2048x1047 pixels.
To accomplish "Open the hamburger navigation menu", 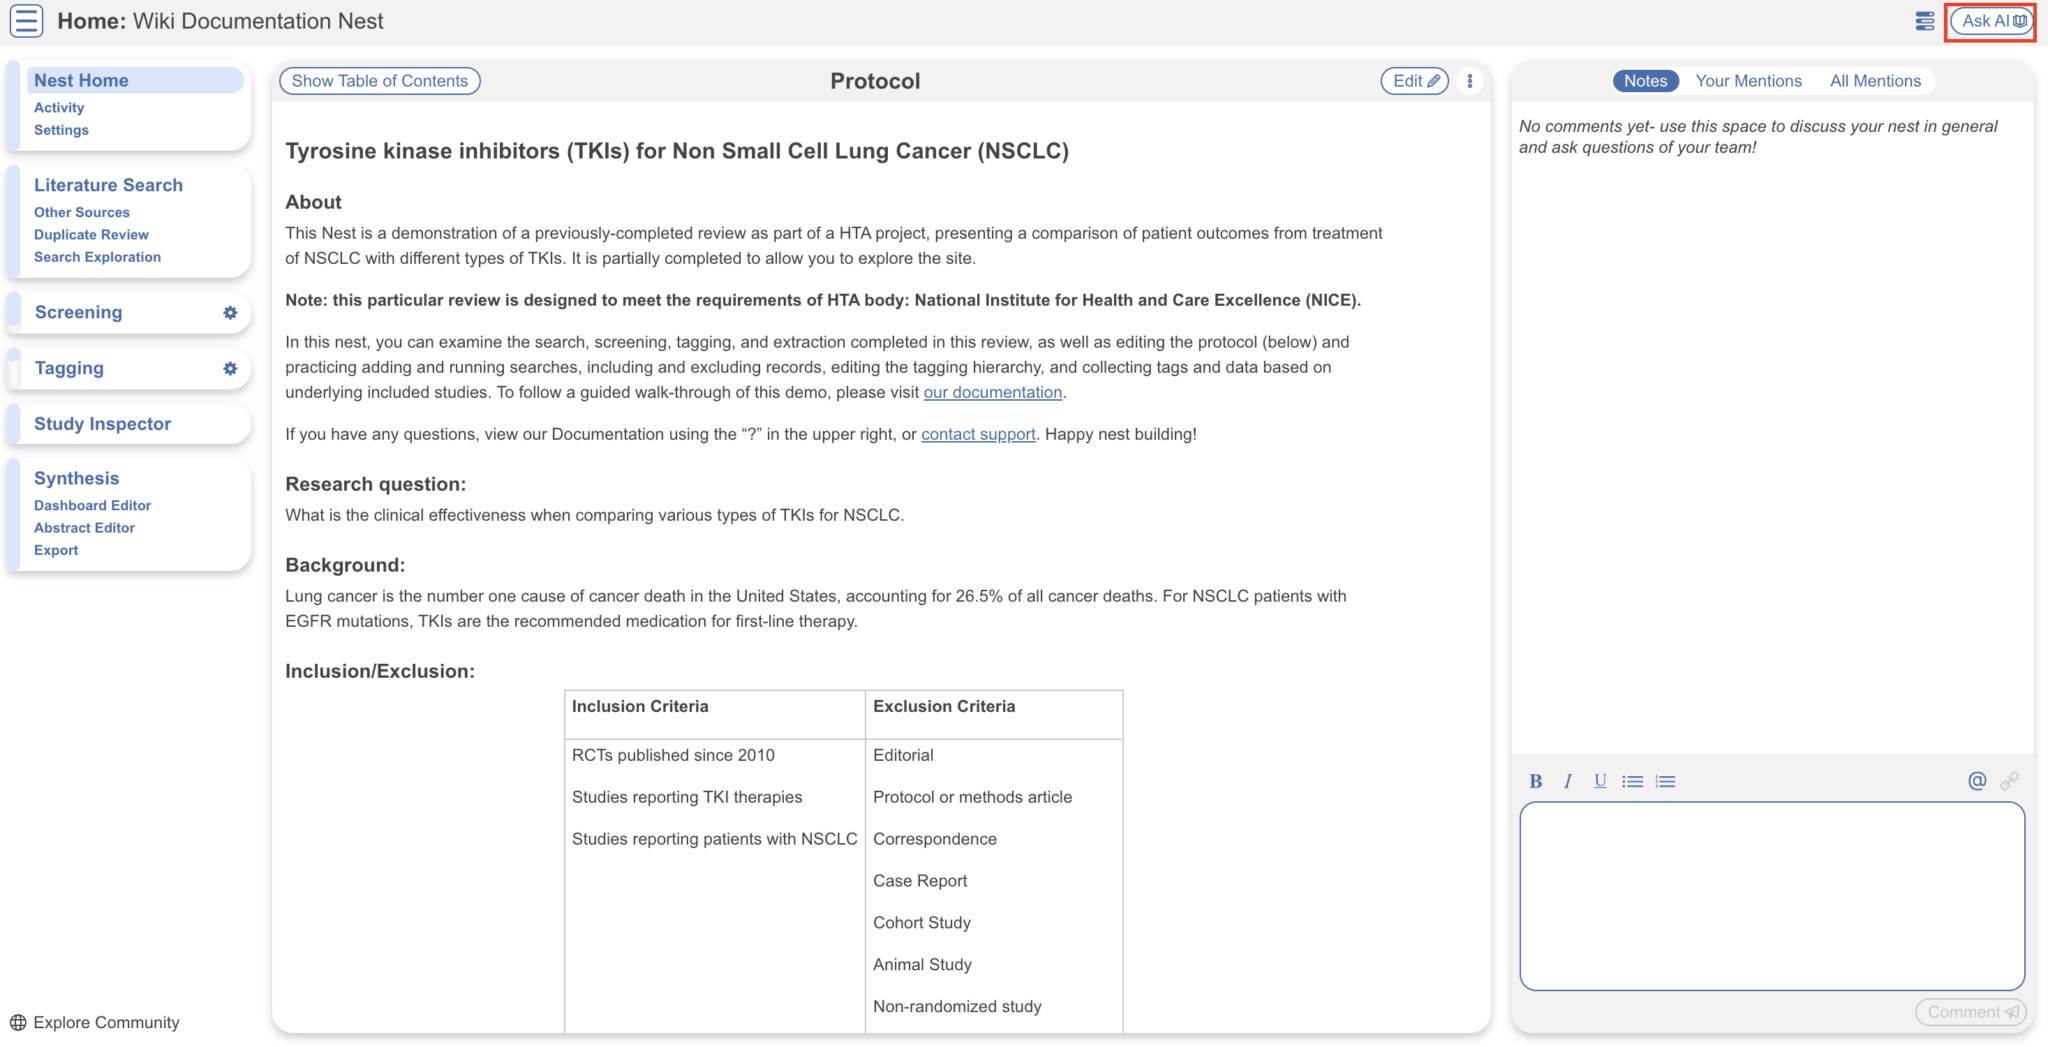I will pos(26,20).
